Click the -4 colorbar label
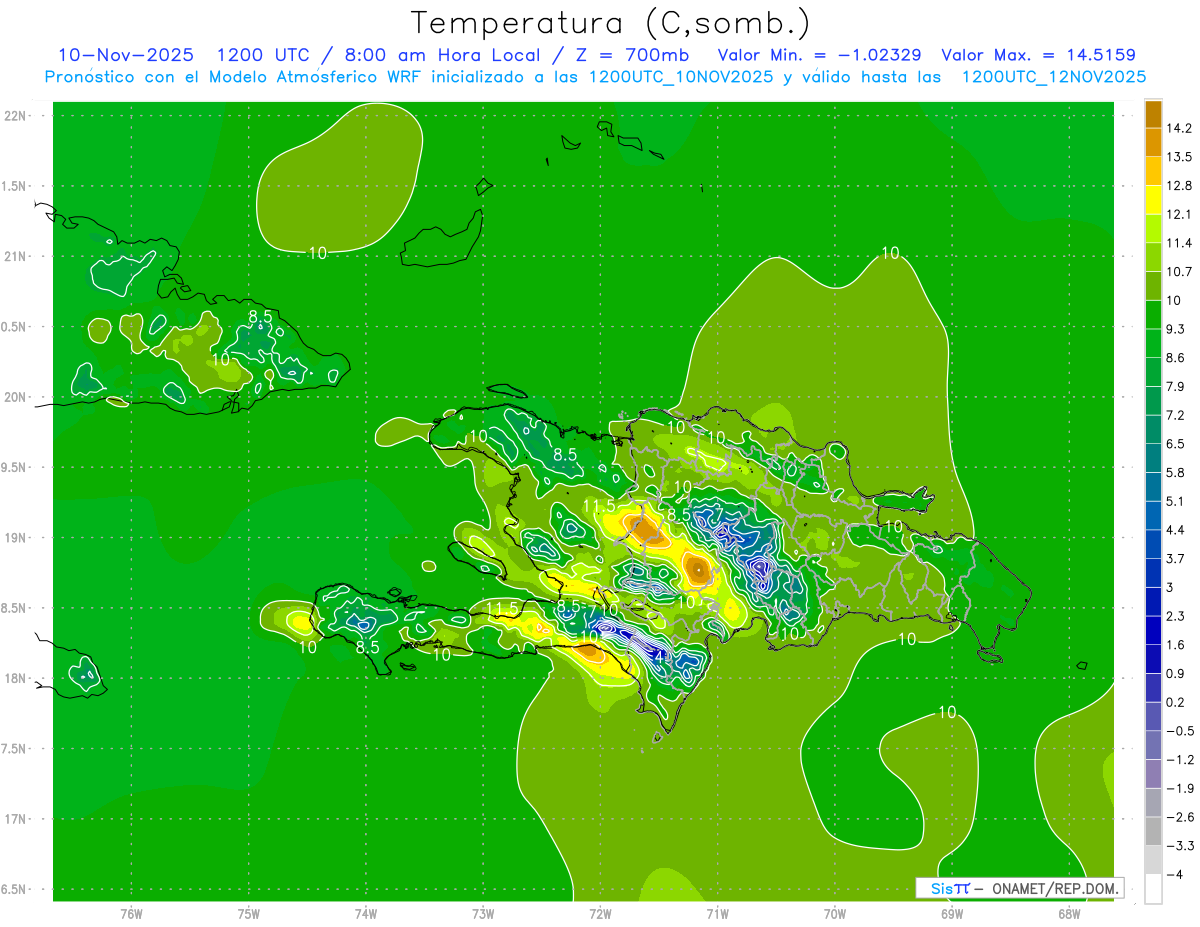 1174,874
